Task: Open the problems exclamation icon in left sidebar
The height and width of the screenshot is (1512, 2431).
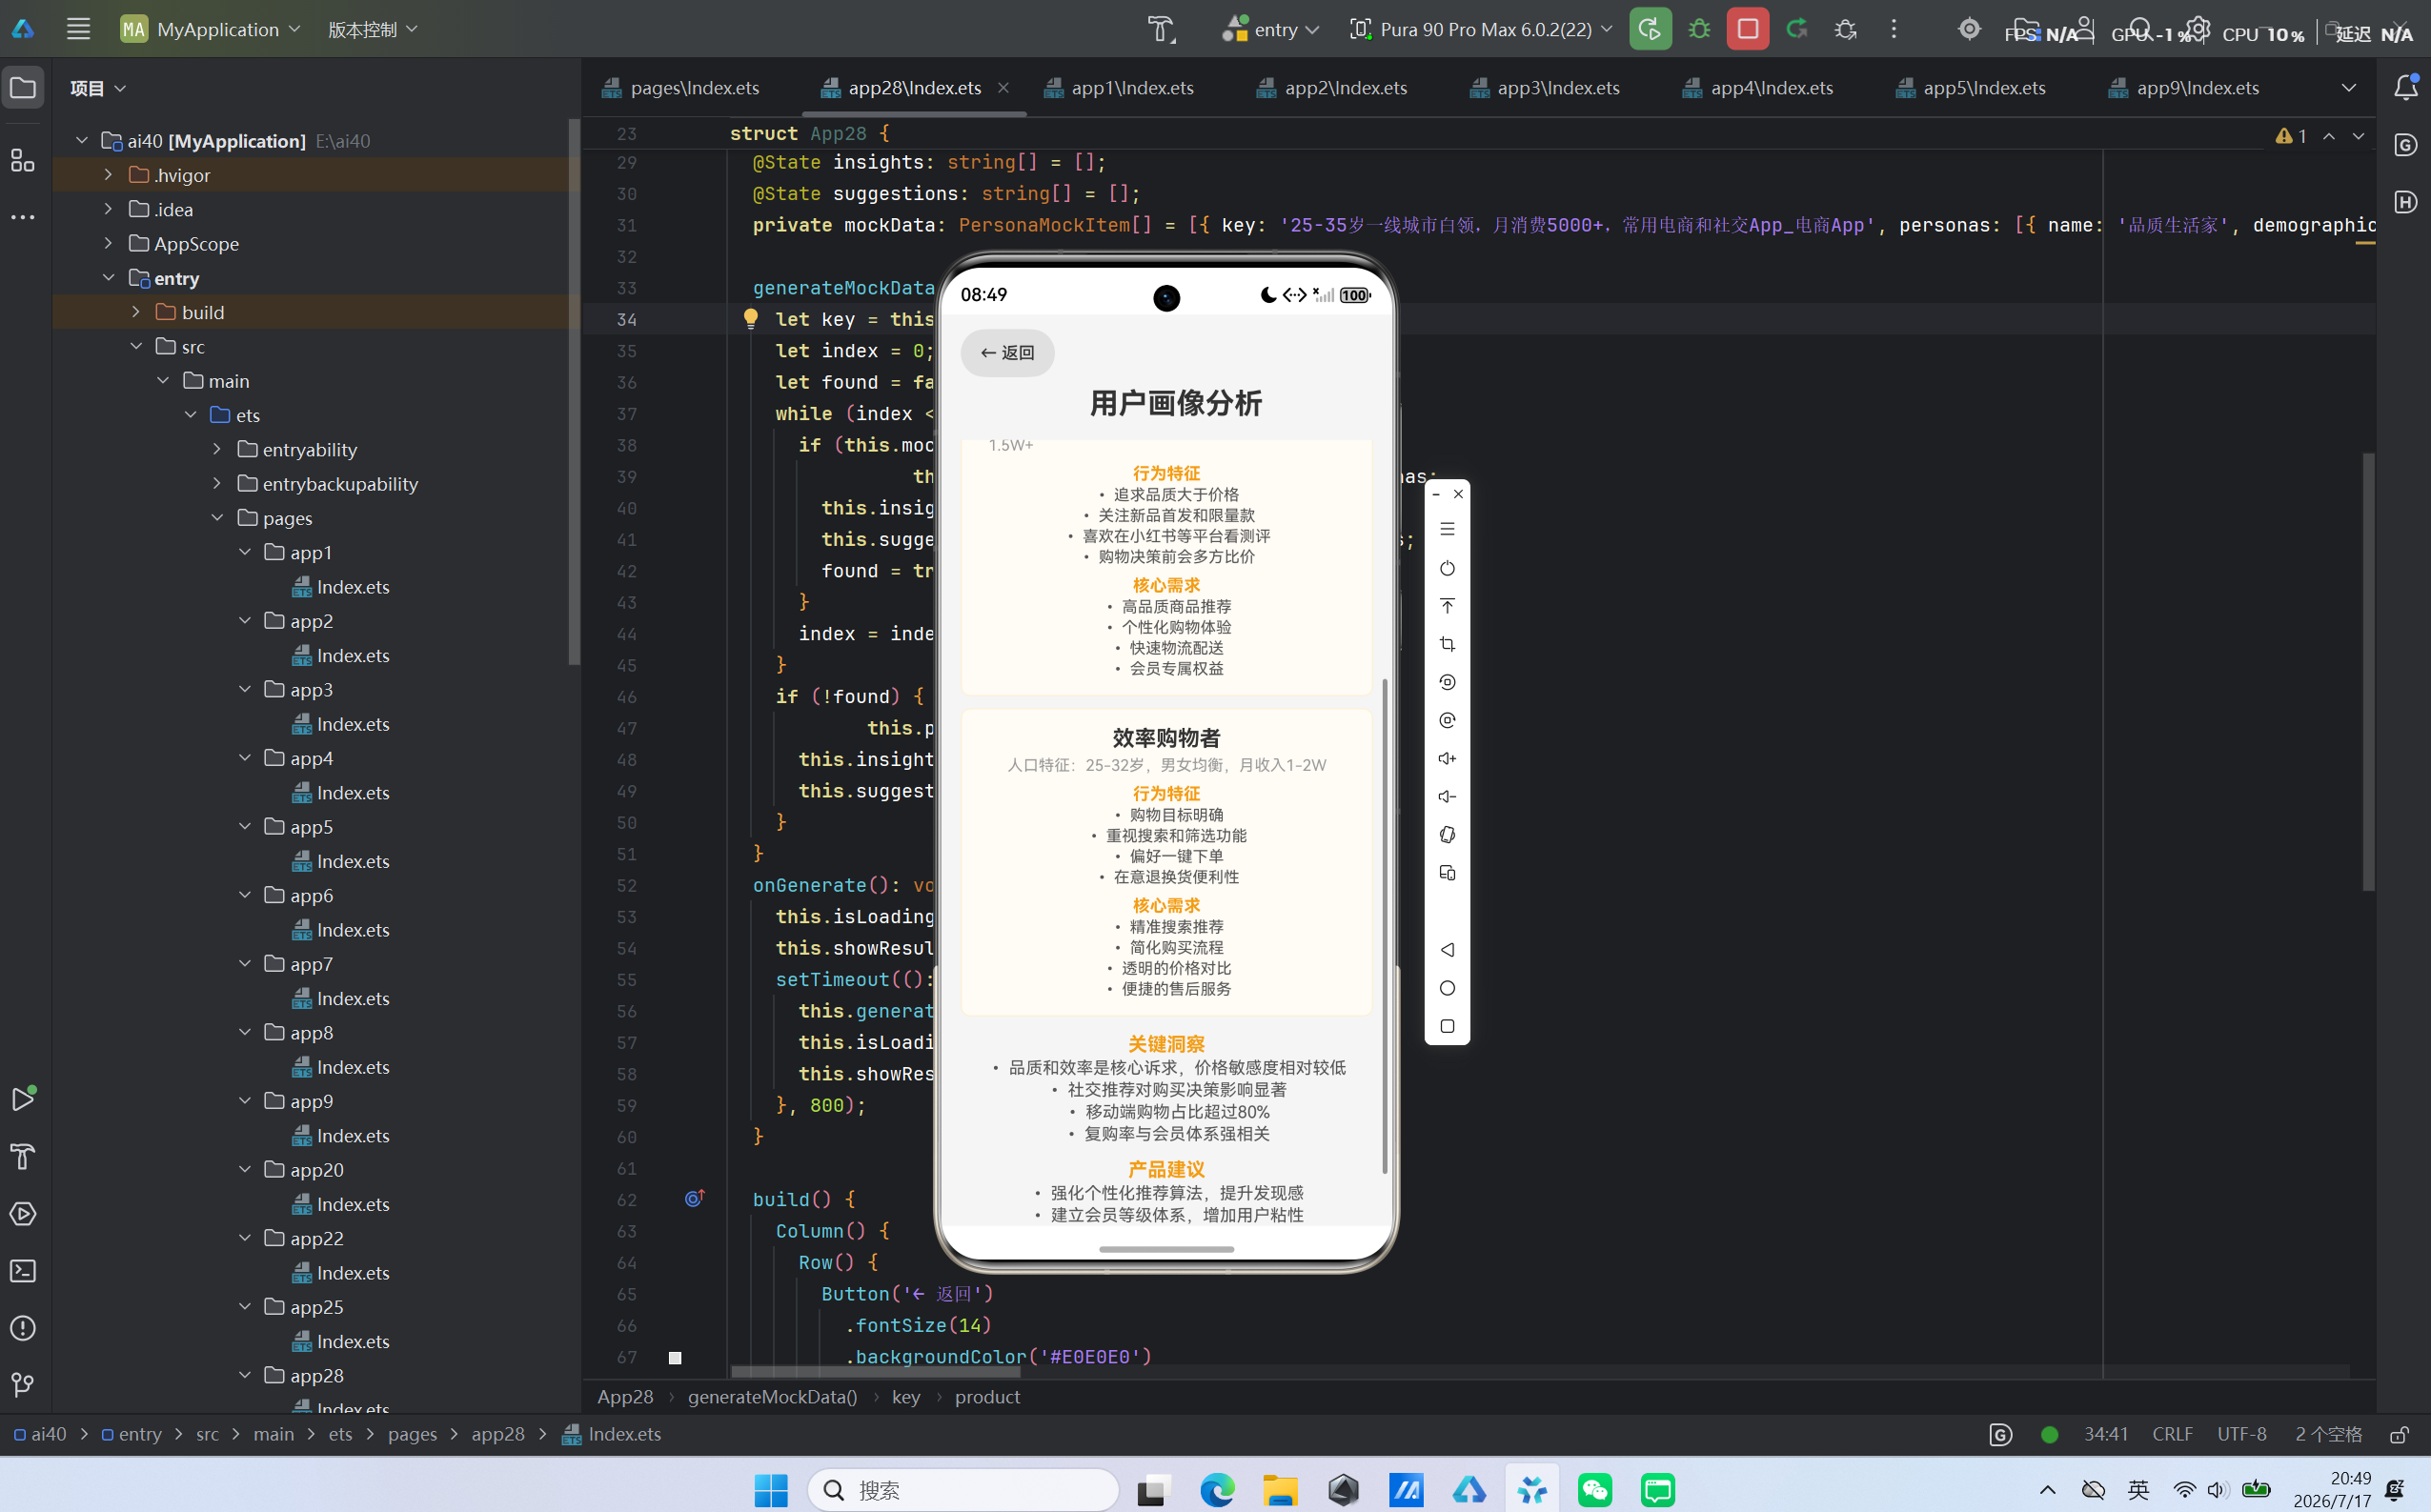Action: coord(23,1328)
